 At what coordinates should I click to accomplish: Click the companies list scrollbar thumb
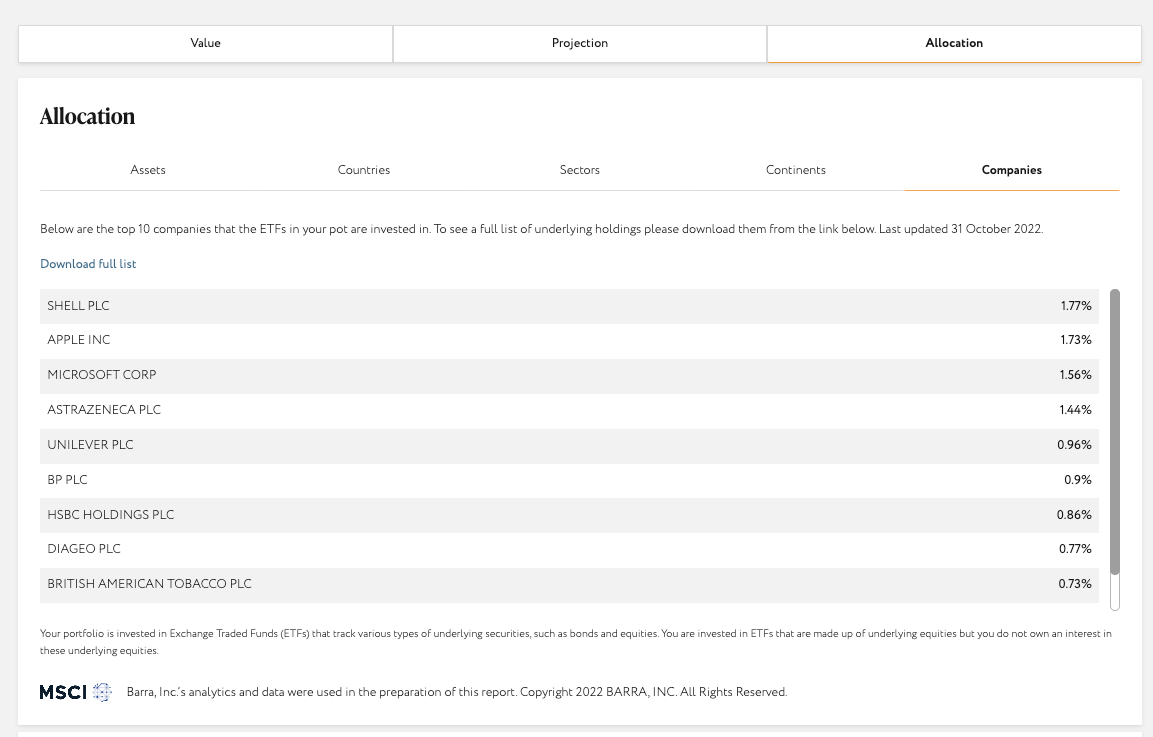pos(1115,432)
